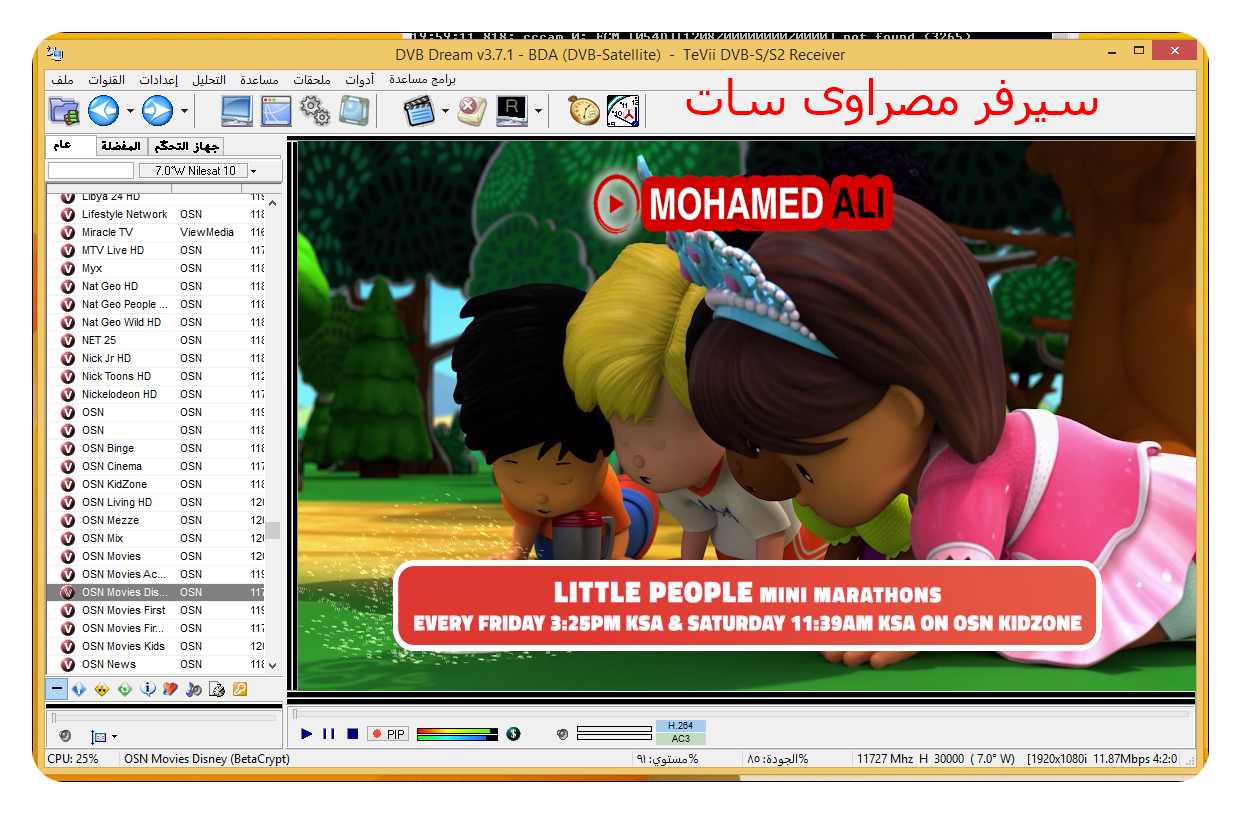Screen dimensions: 1241x814
Task: Click the clapperboard recording icon
Action: 420,110
